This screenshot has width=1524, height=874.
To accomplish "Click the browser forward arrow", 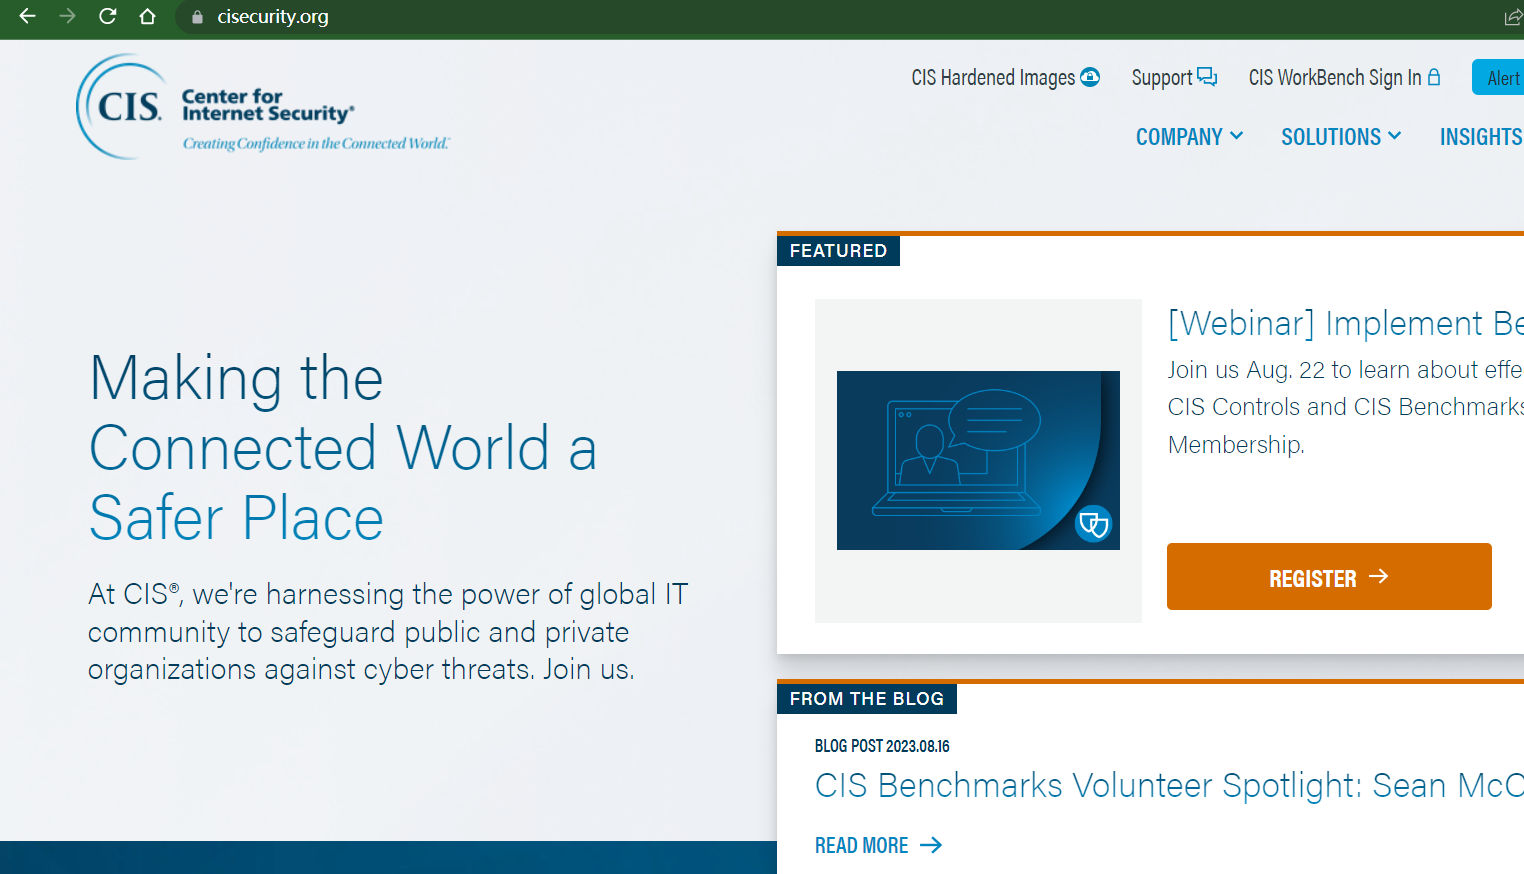I will pyautogui.click(x=67, y=16).
